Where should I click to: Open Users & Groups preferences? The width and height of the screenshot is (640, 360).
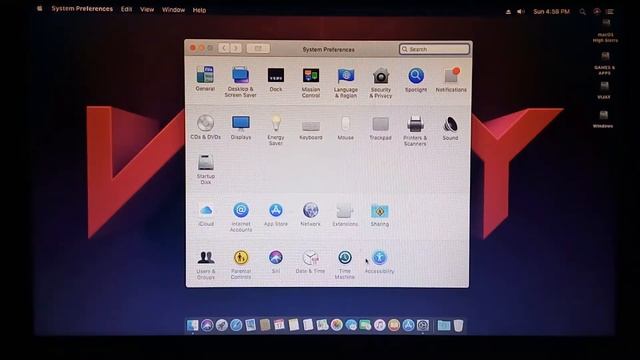coord(206,264)
